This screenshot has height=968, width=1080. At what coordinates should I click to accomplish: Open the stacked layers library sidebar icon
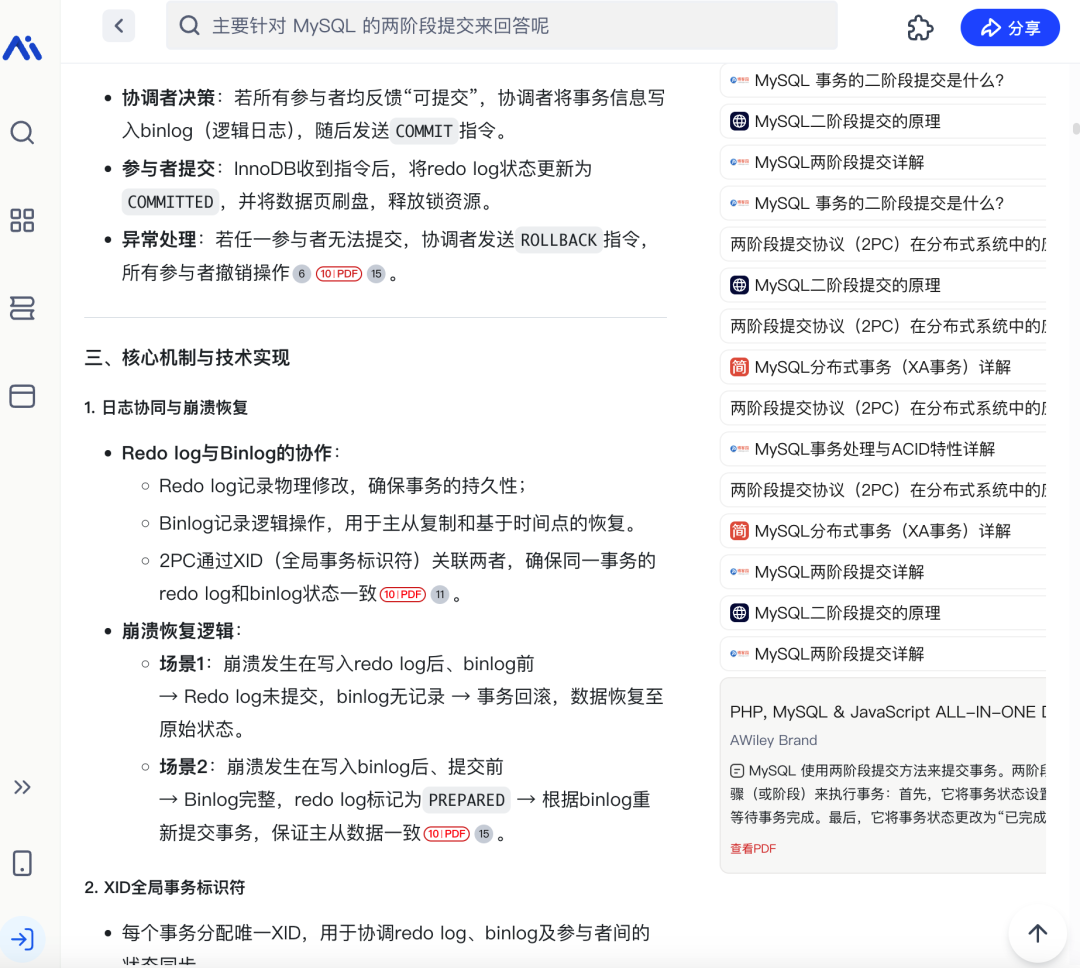22,308
